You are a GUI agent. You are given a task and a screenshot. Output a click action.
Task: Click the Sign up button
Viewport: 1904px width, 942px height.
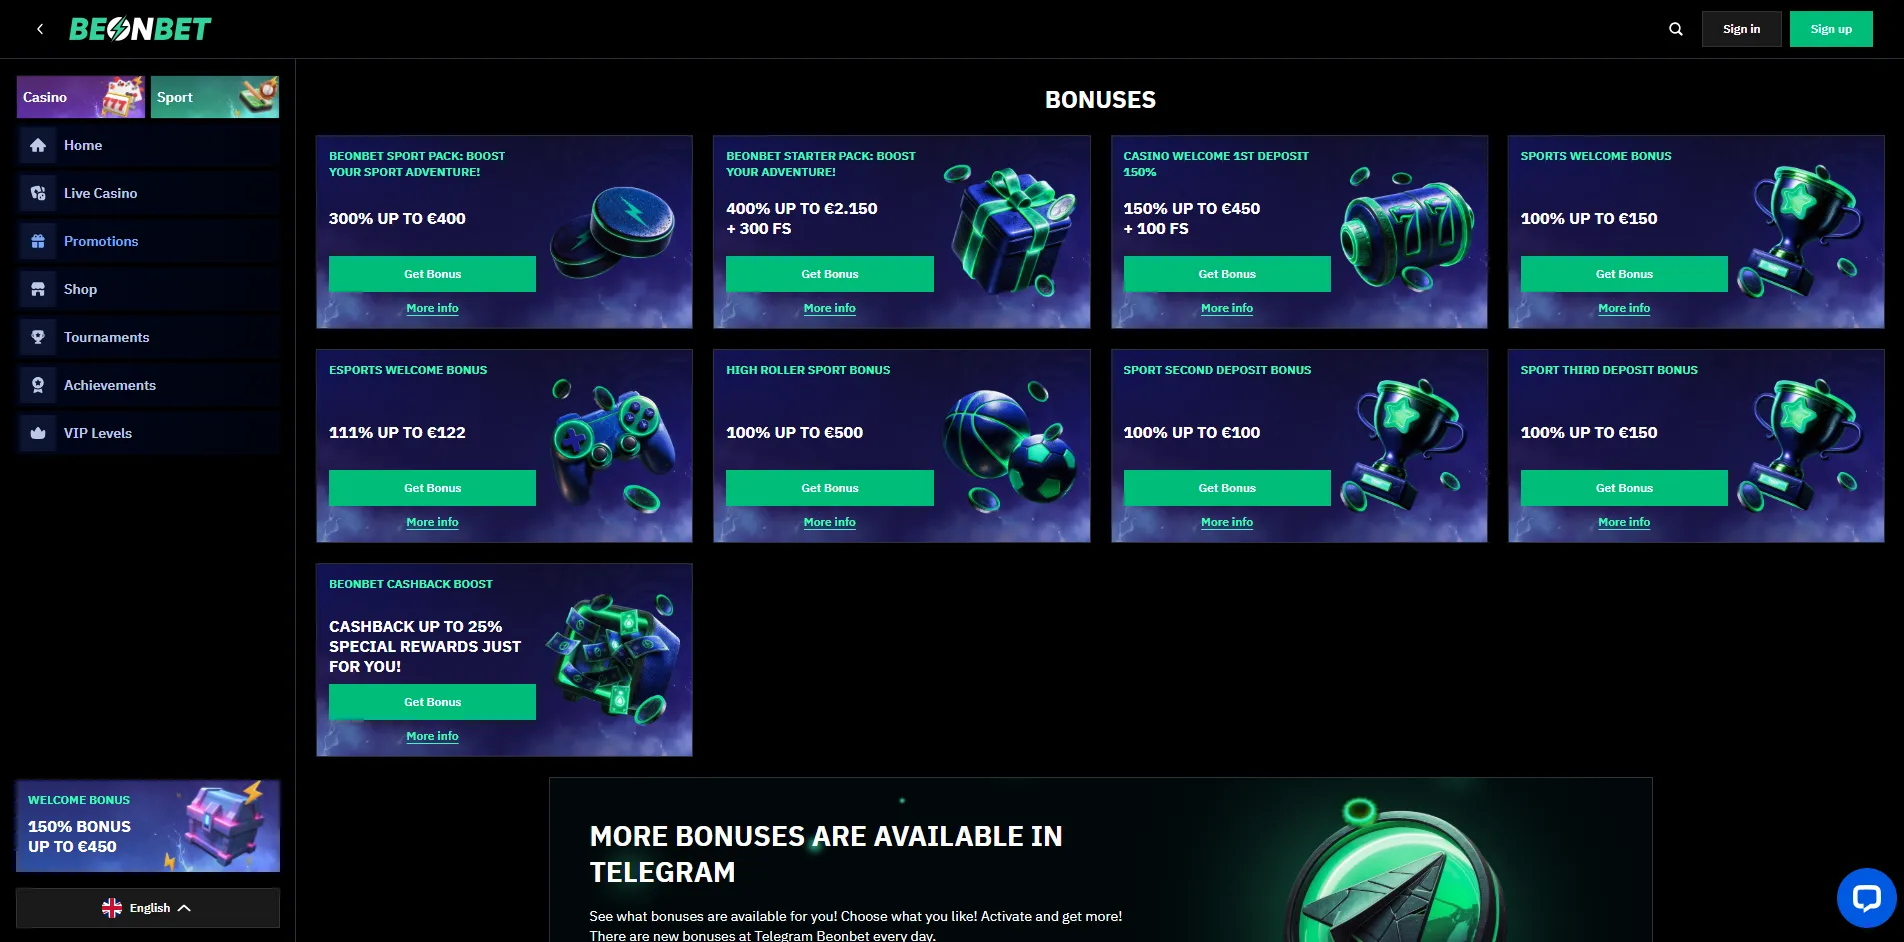[1831, 29]
